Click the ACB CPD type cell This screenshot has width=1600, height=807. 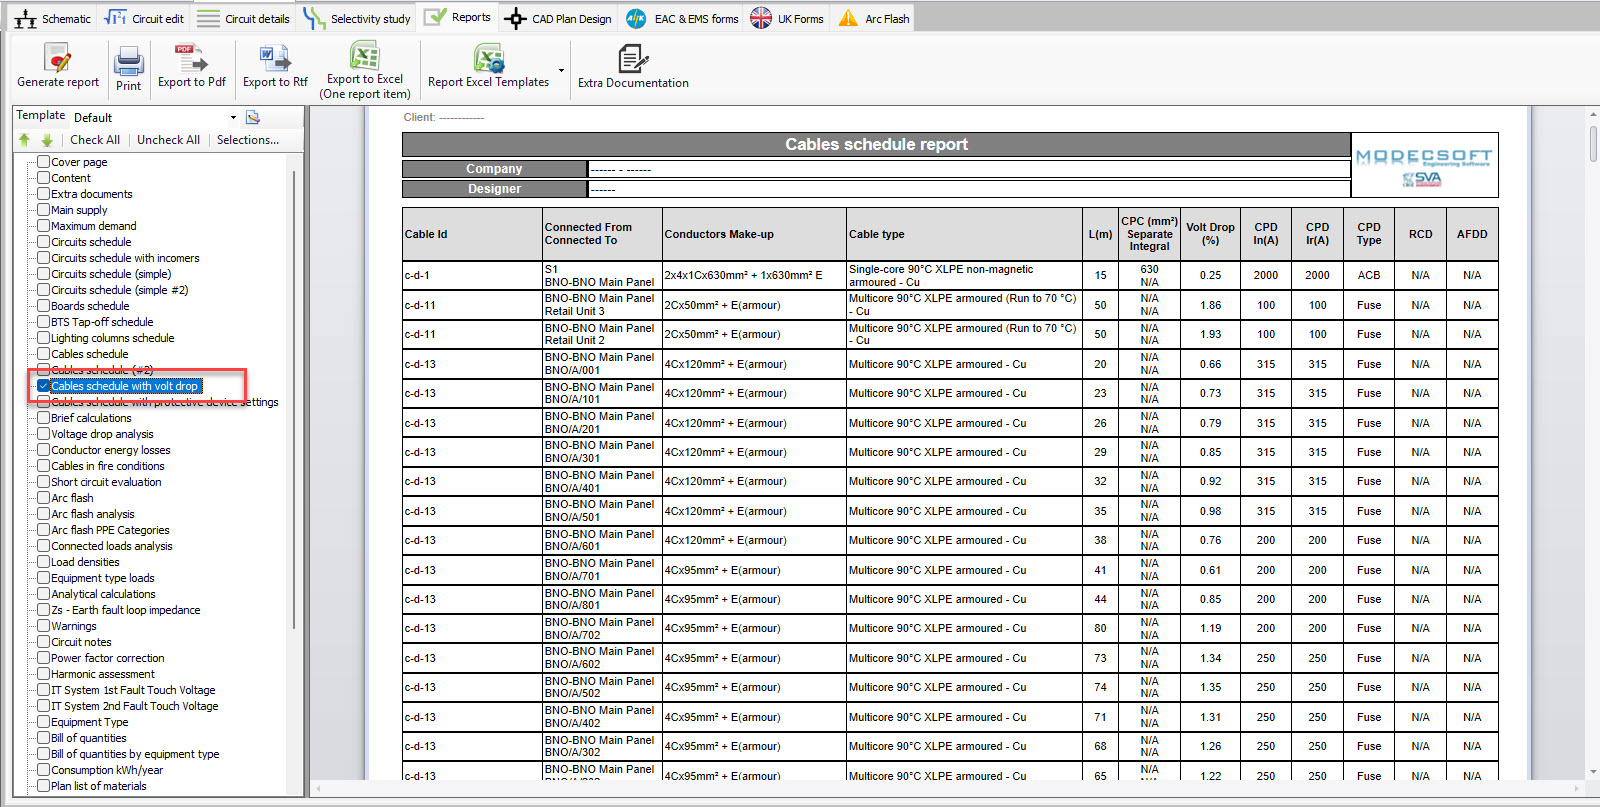1369,275
